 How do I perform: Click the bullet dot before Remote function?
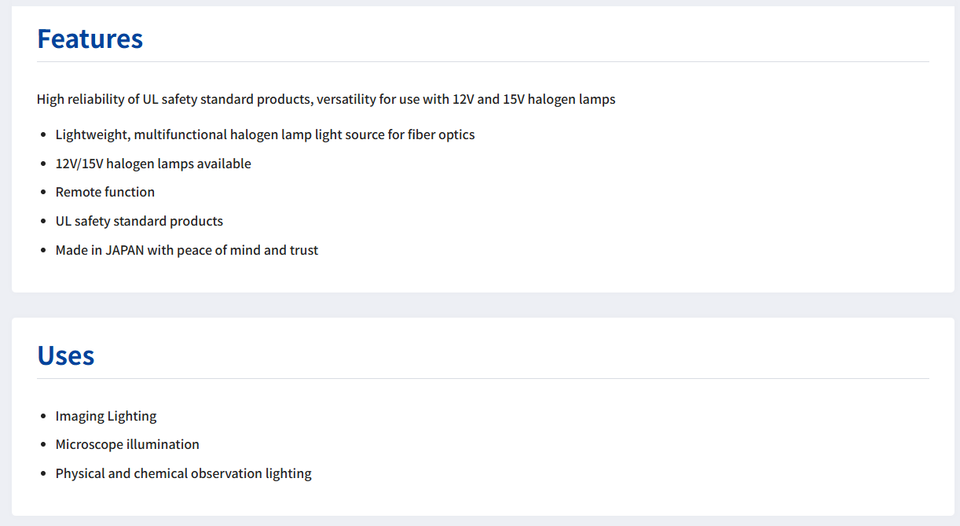coord(43,192)
